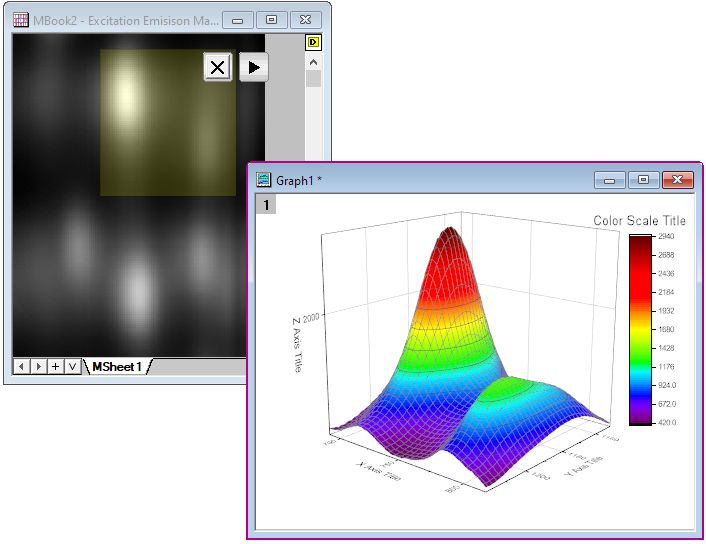
Task: Click the yellow D icon in MBook2
Action: click(x=313, y=43)
